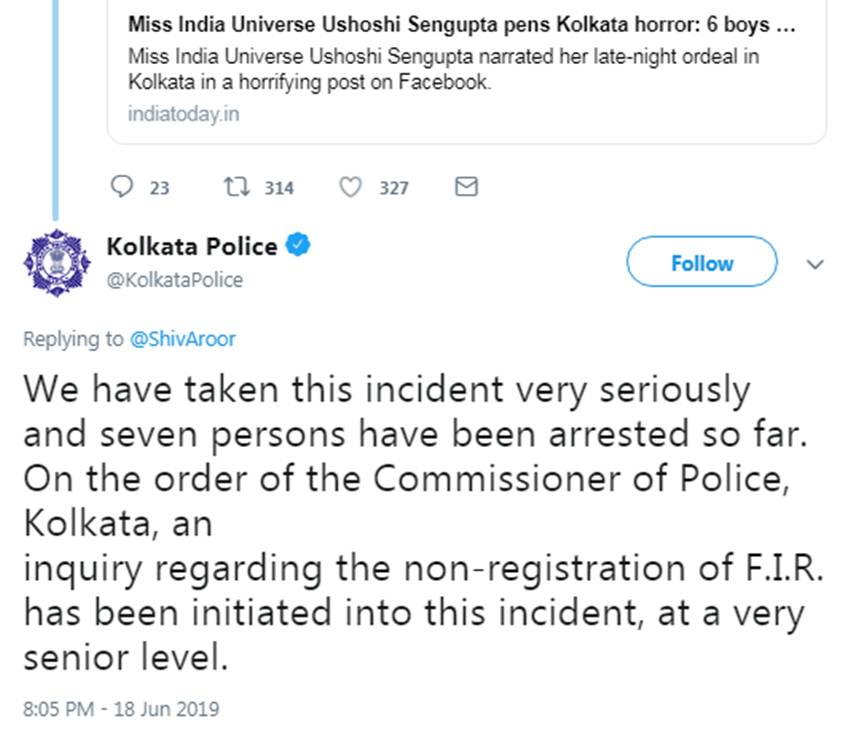Open the 8:05 PM - 18 Jun 2019 timestamp

[x=121, y=709]
